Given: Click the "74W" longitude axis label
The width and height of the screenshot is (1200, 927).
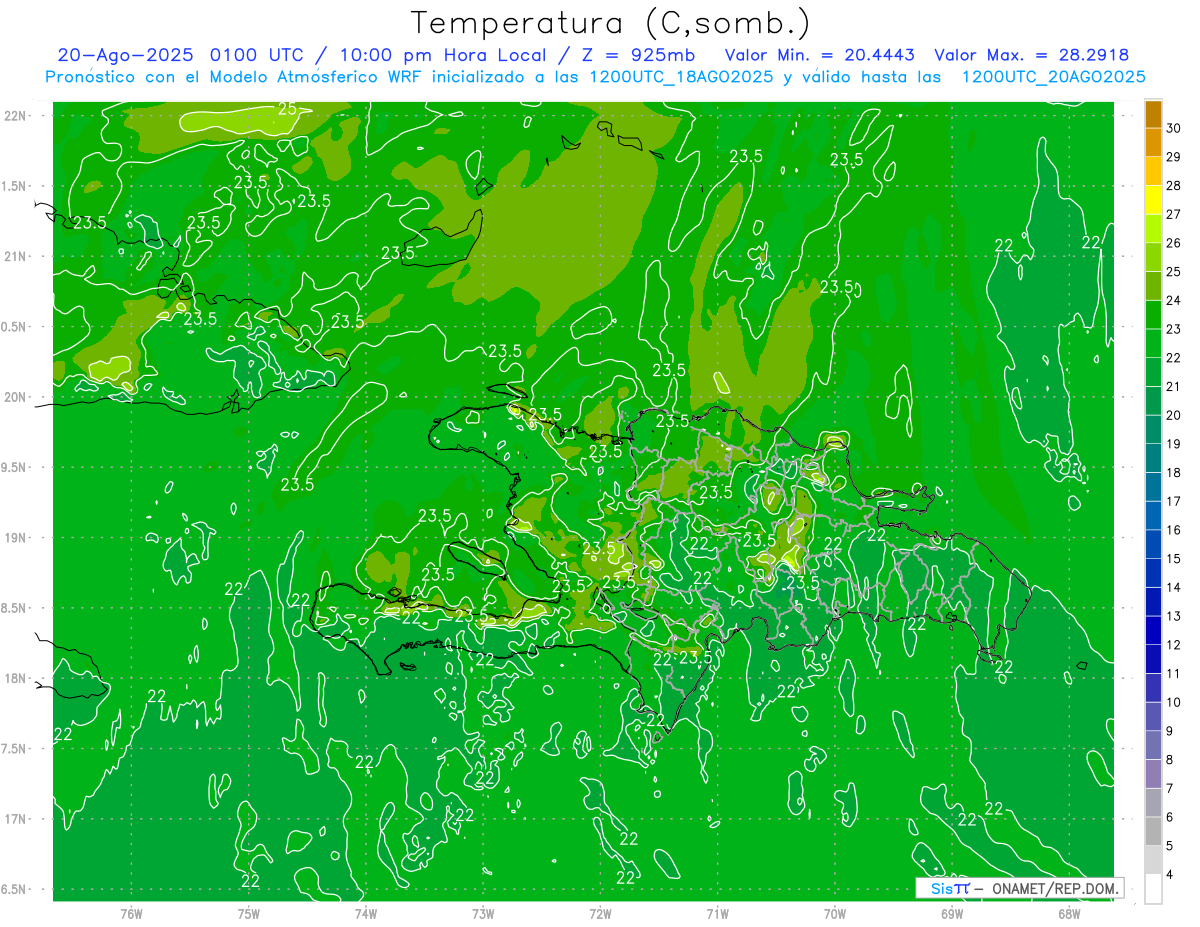Looking at the screenshot, I should coord(366,913).
